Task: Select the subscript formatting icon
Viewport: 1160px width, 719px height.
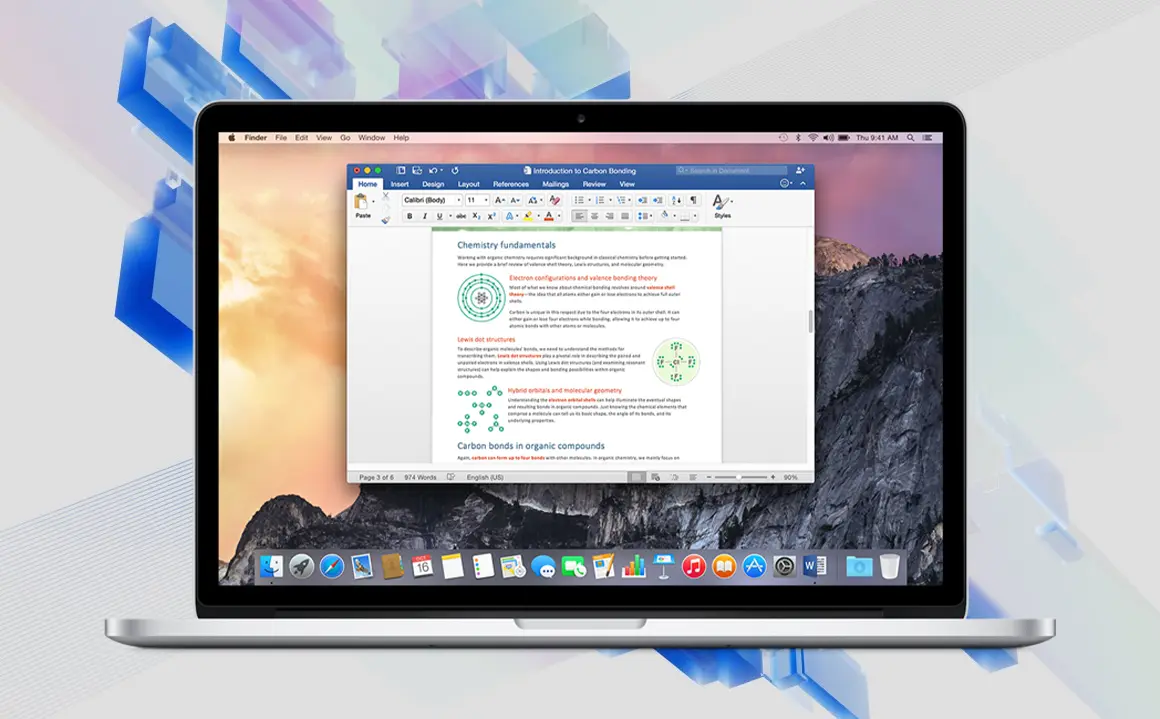Action: click(x=475, y=216)
